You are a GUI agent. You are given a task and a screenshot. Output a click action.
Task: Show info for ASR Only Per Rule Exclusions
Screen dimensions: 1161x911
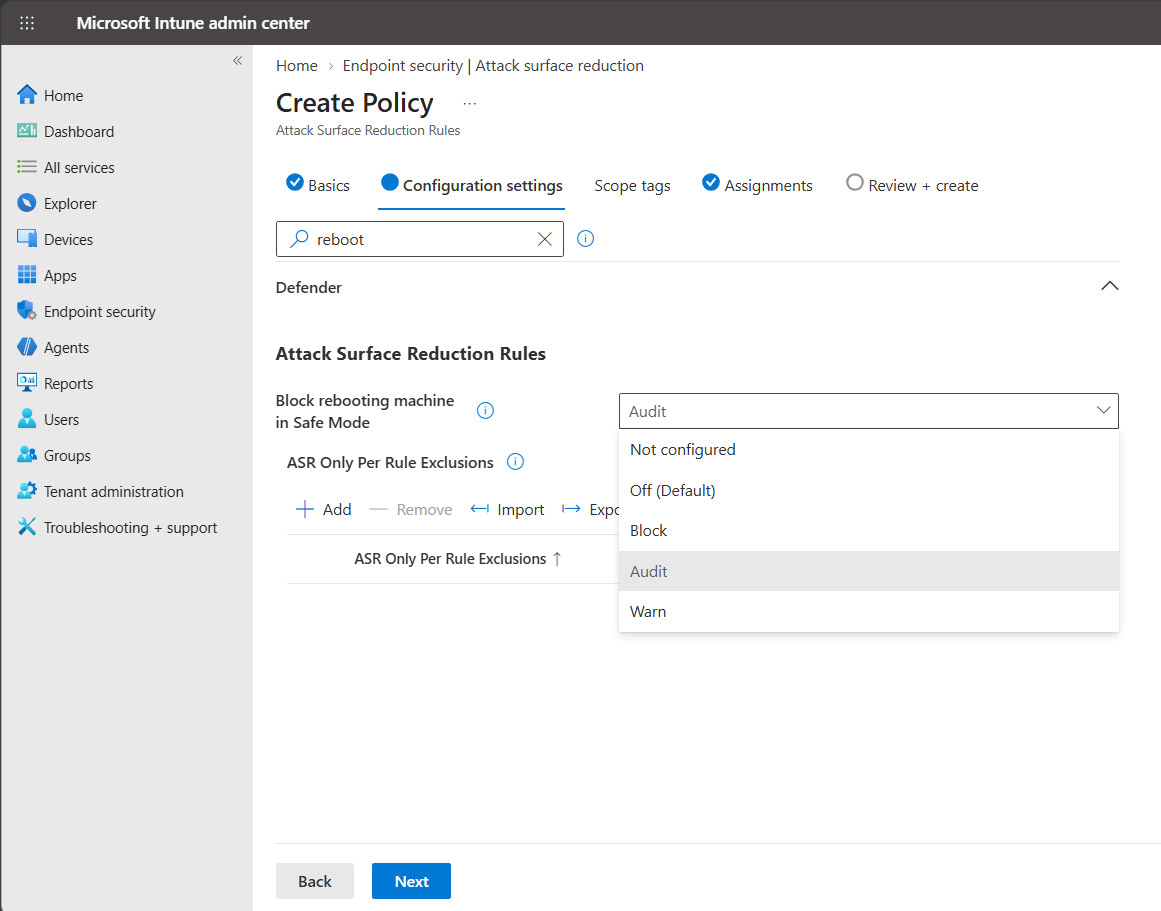515,461
